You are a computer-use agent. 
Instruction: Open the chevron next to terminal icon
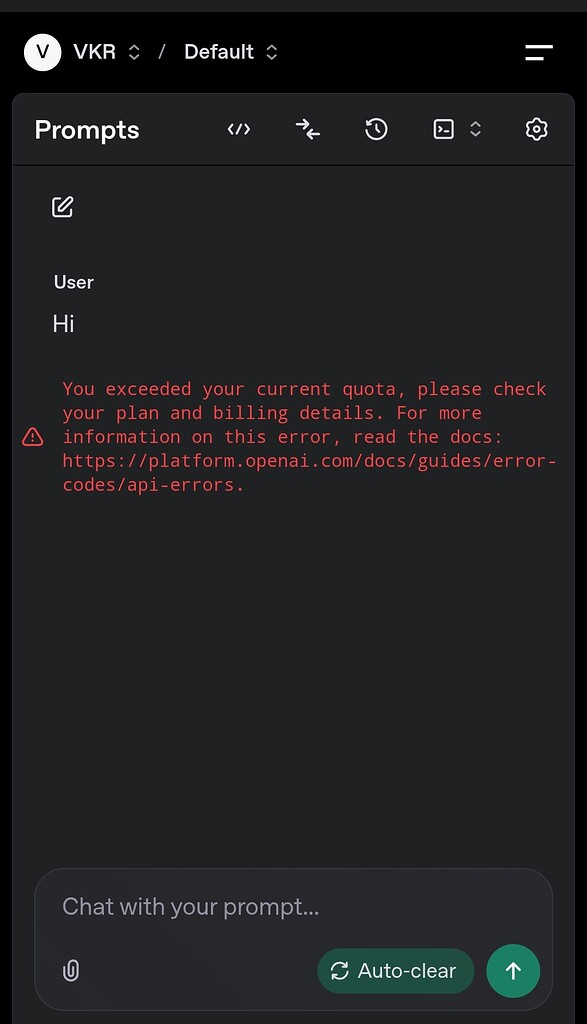(475, 129)
